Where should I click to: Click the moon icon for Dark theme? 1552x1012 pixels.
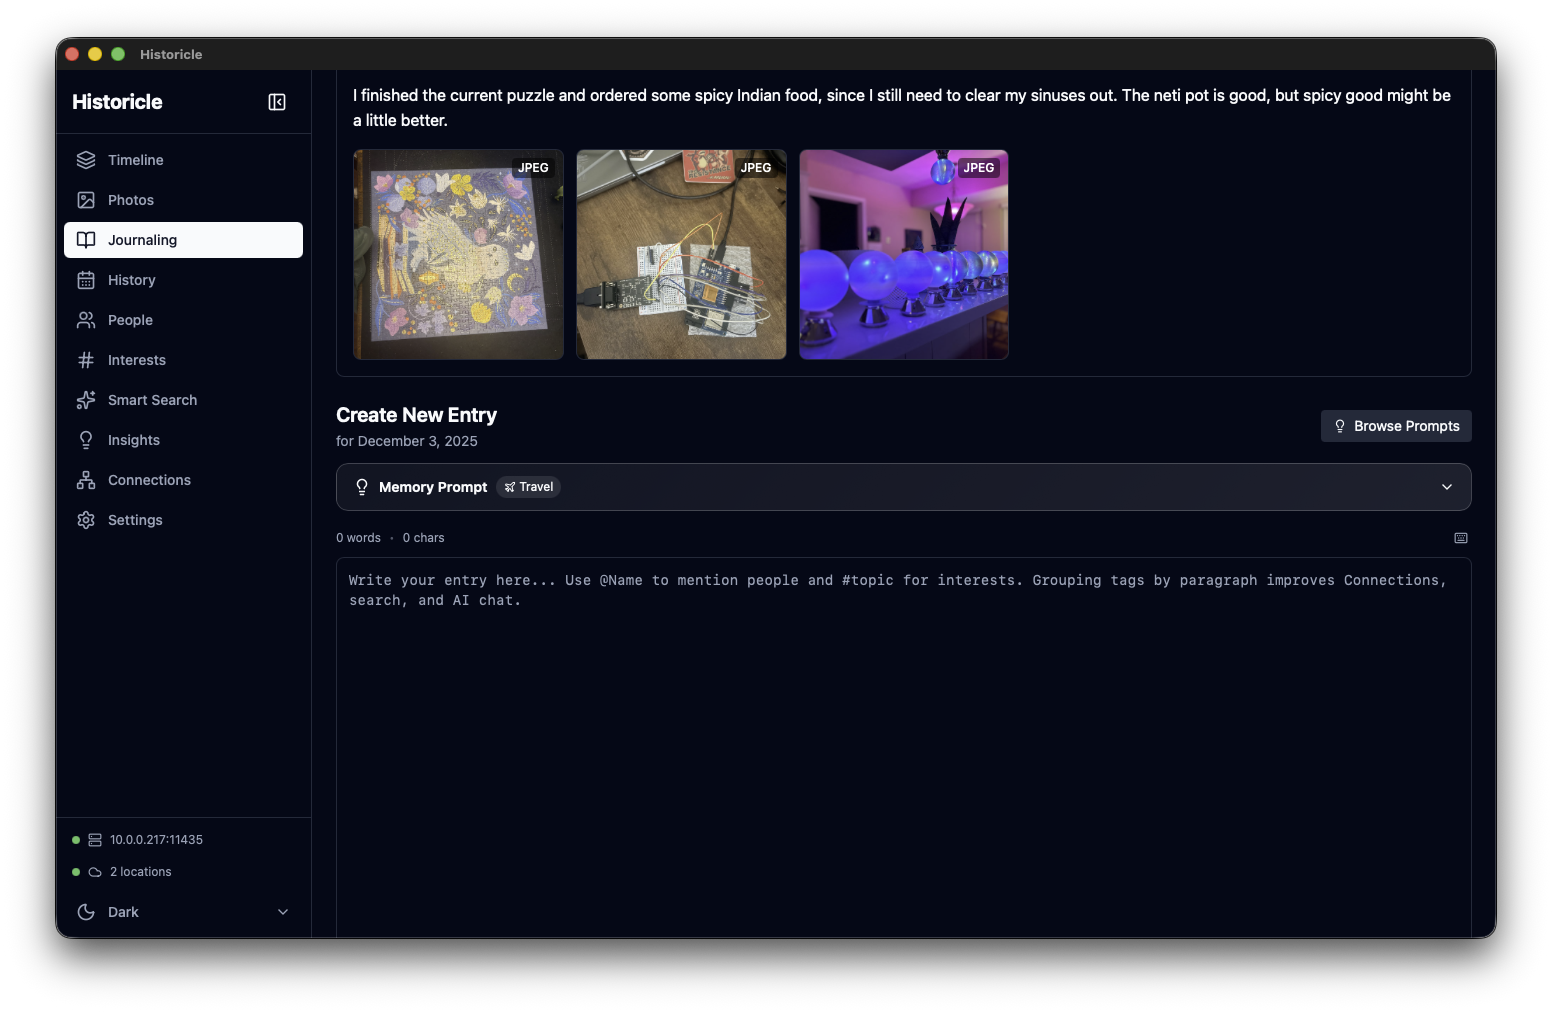point(86,912)
